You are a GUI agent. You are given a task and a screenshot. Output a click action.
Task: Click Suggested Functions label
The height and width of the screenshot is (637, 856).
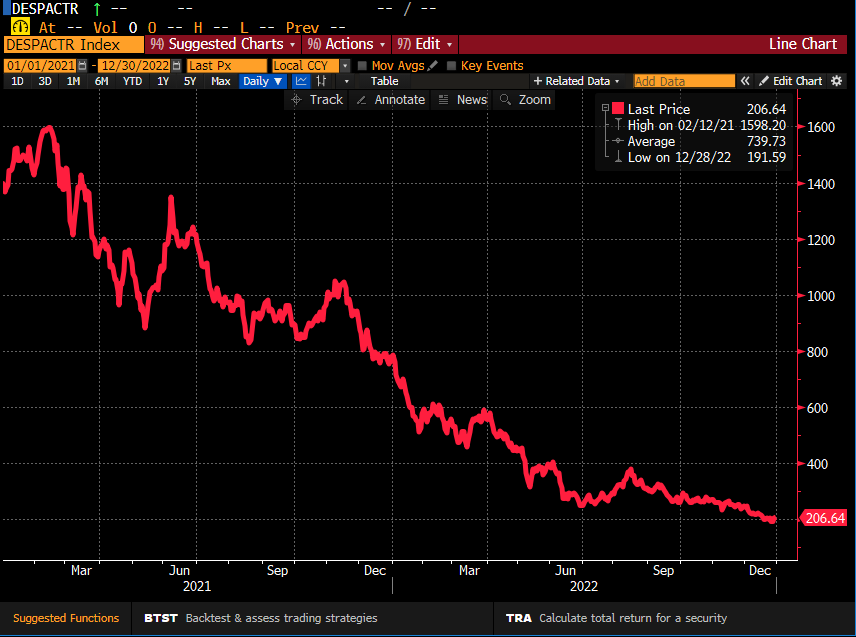point(66,618)
